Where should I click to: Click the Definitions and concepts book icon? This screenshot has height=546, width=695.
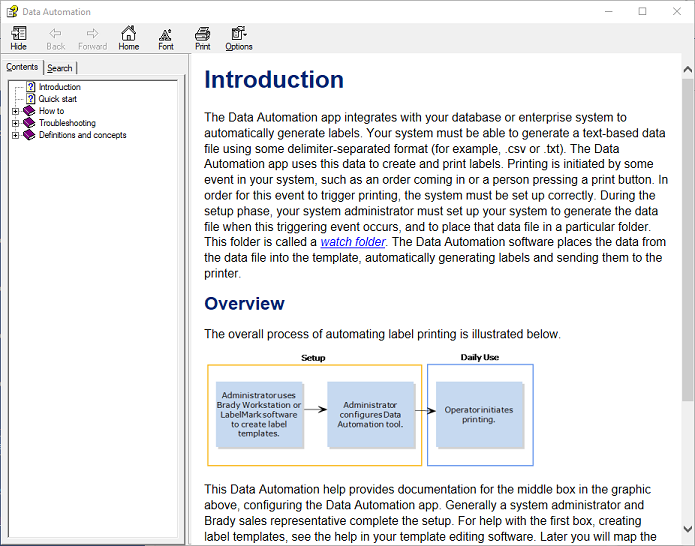29,135
